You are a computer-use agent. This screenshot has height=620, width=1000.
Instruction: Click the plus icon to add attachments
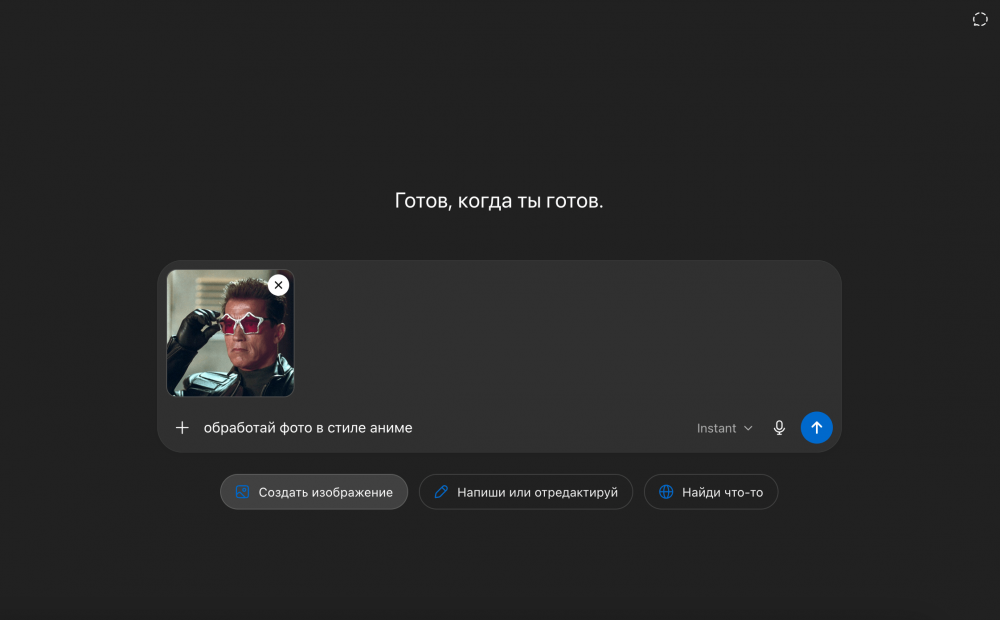182,427
